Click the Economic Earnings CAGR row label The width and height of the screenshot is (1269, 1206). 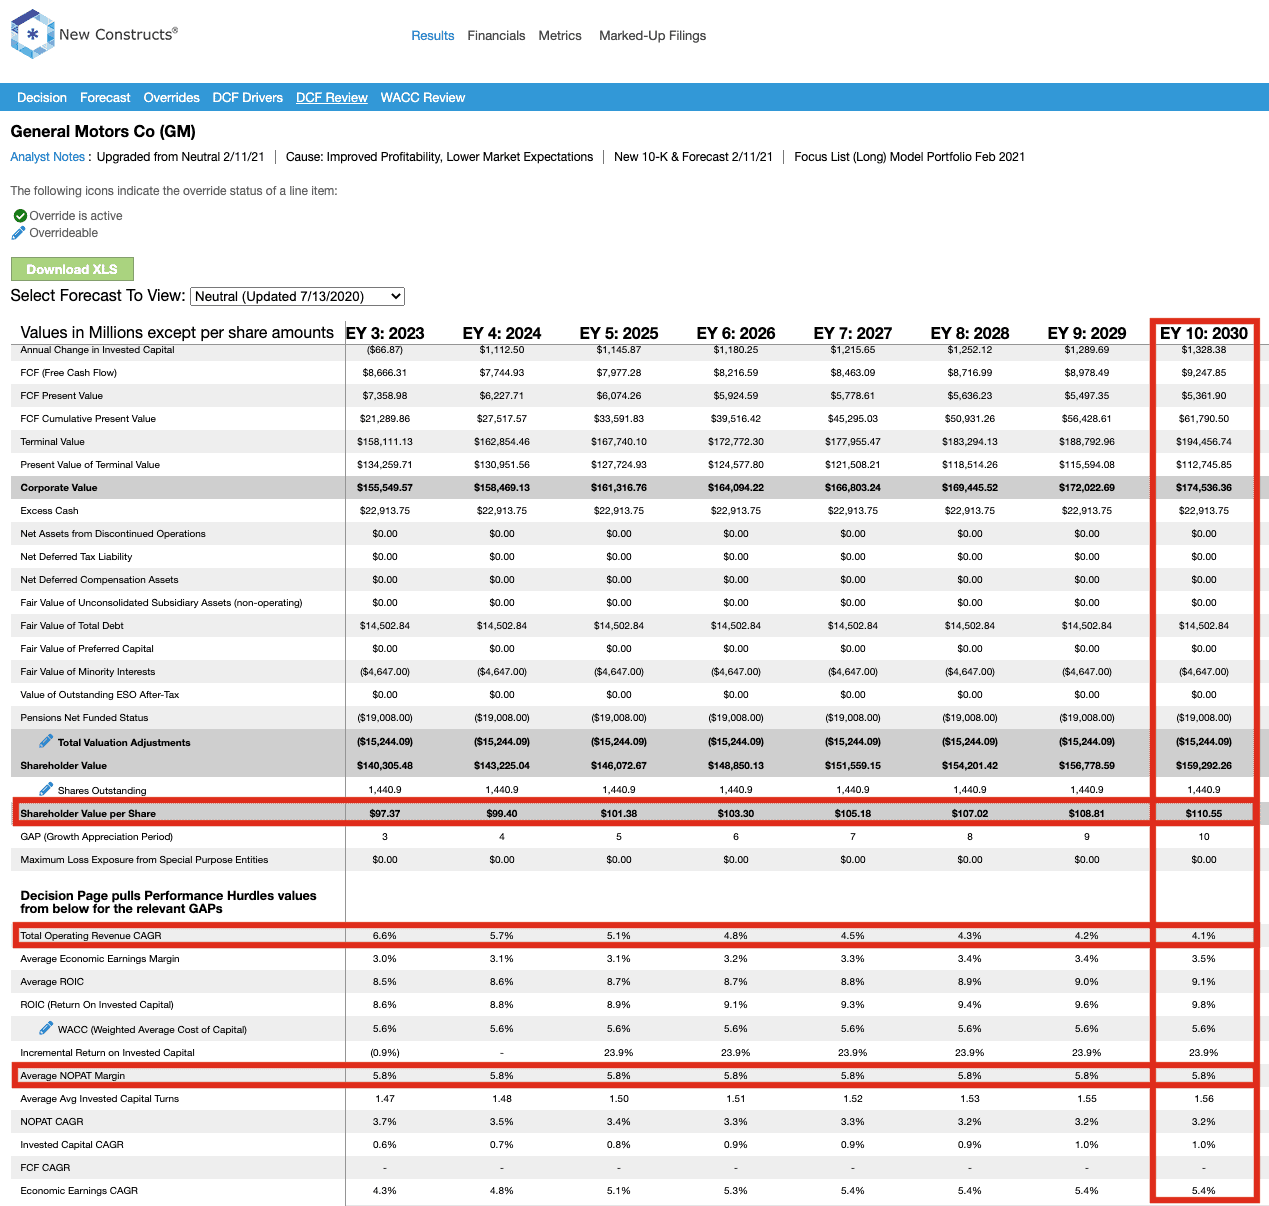coord(79,1191)
